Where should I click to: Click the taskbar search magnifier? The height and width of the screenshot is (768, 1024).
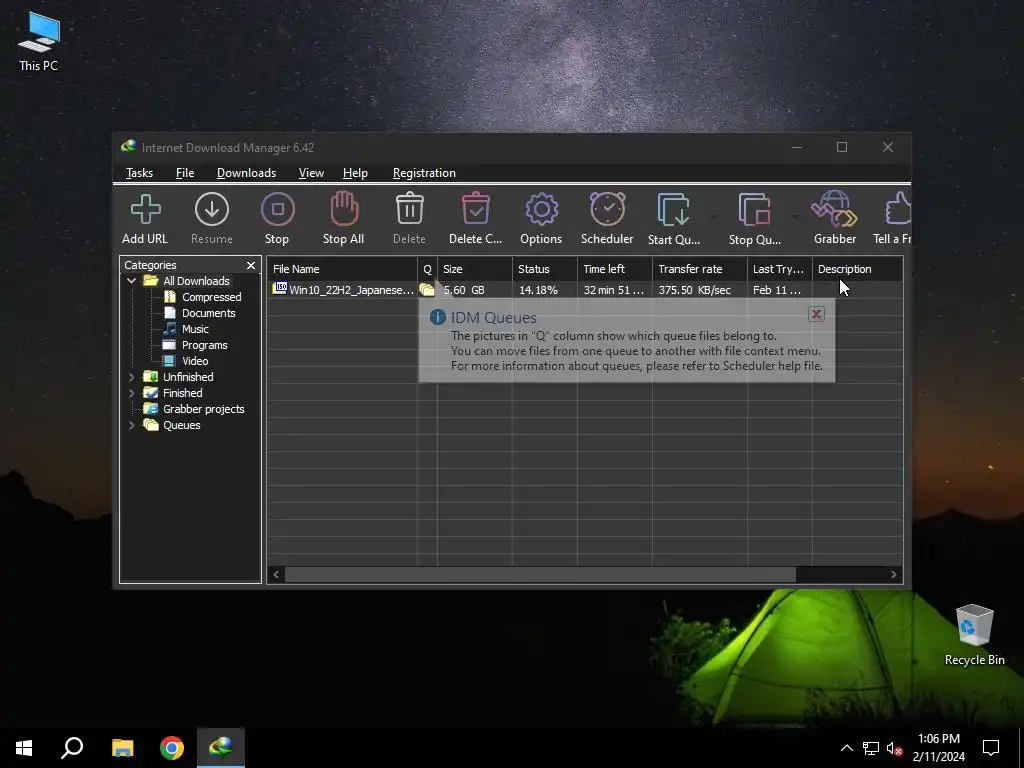click(72, 748)
